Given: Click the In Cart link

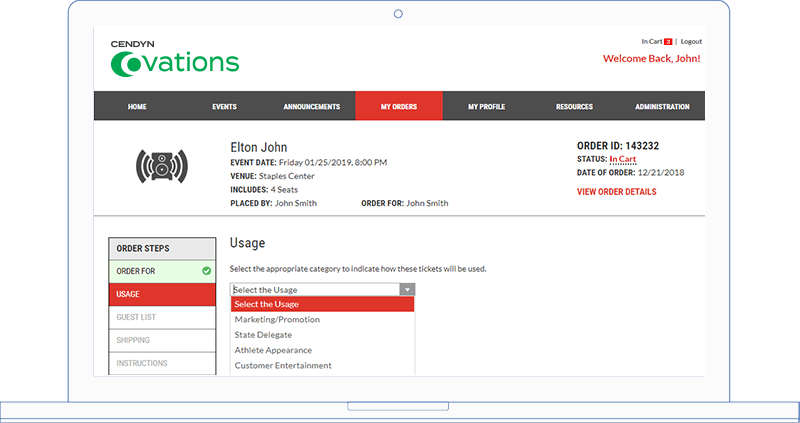Looking at the screenshot, I should [652, 42].
